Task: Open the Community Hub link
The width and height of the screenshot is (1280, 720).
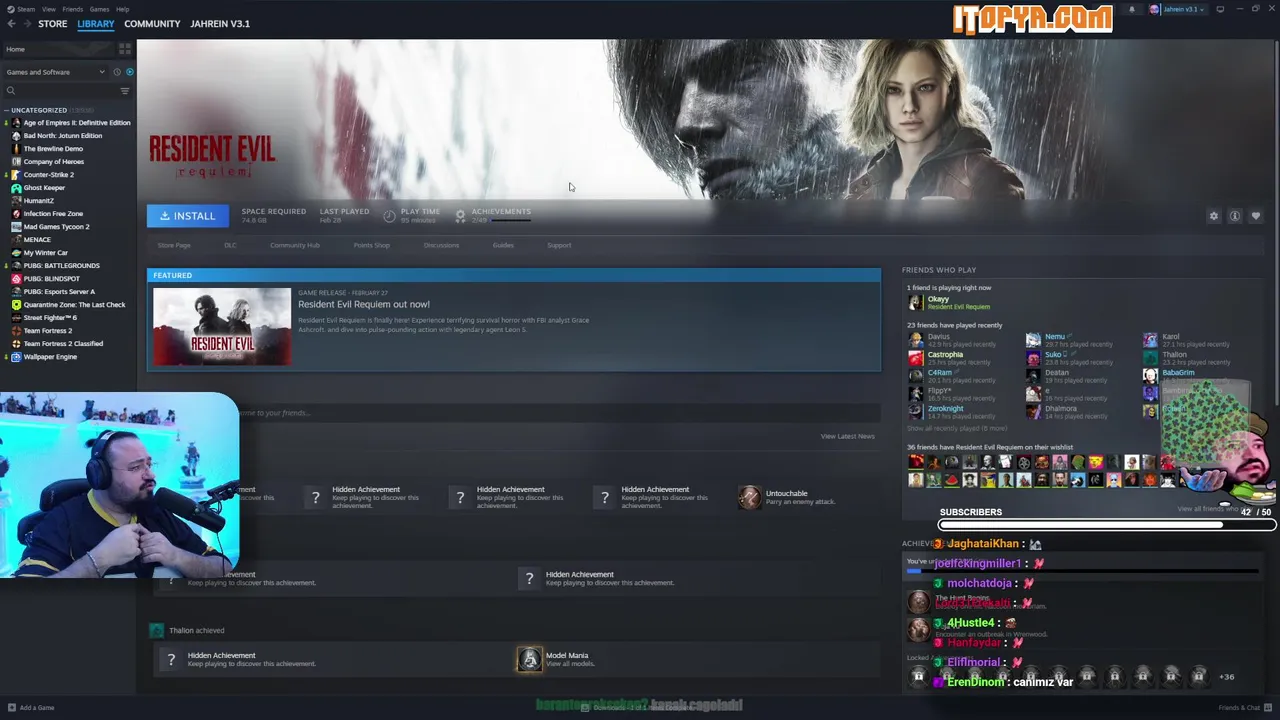Action: (x=295, y=246)
